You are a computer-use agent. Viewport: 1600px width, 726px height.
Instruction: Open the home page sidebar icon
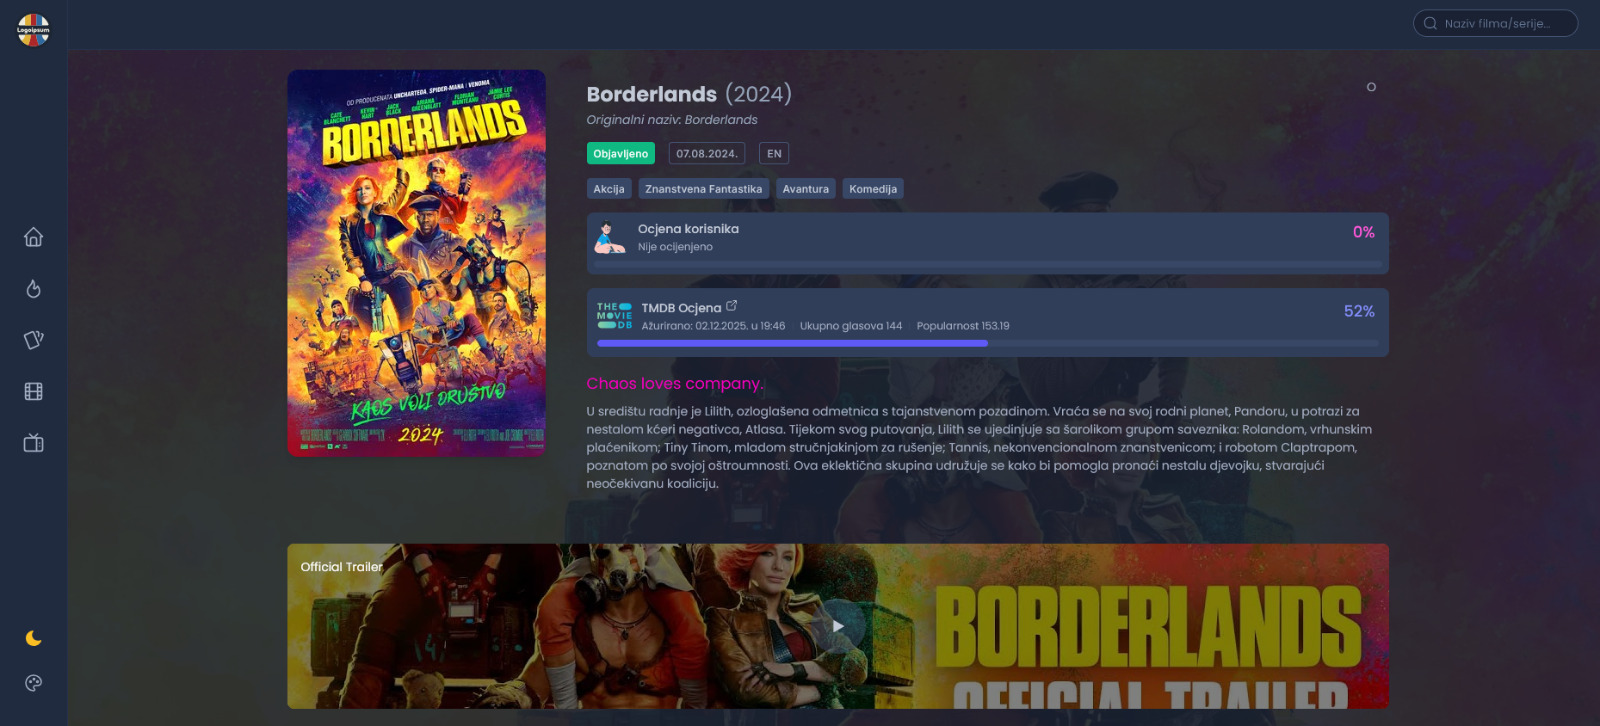coord(33,237)
